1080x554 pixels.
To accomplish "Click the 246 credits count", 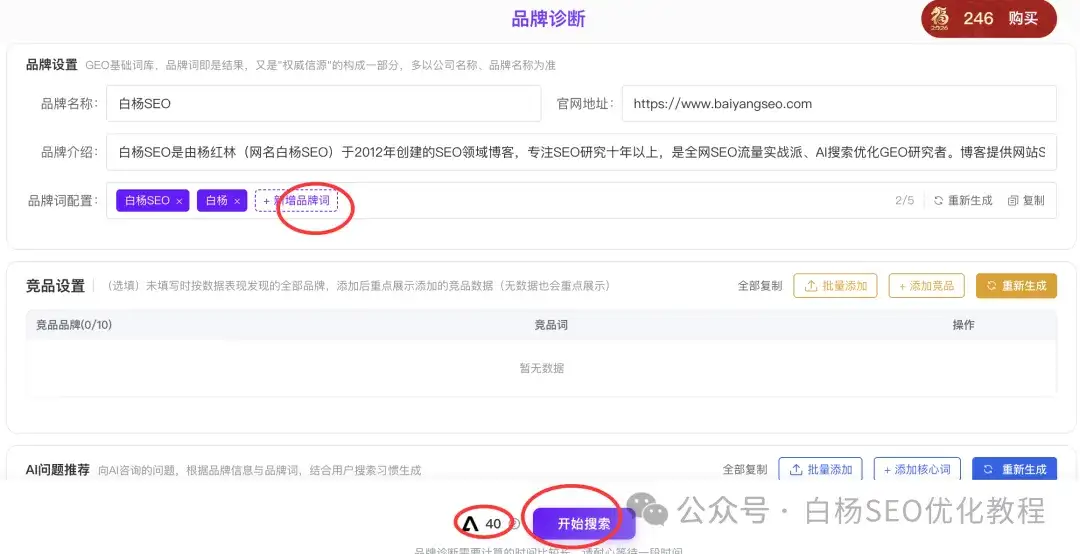I will pos(978,19).
